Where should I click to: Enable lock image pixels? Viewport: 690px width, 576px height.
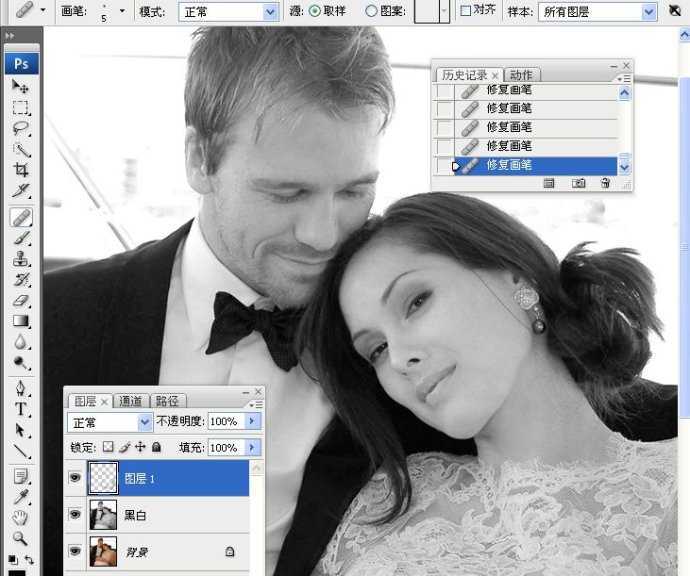[125, 447]
